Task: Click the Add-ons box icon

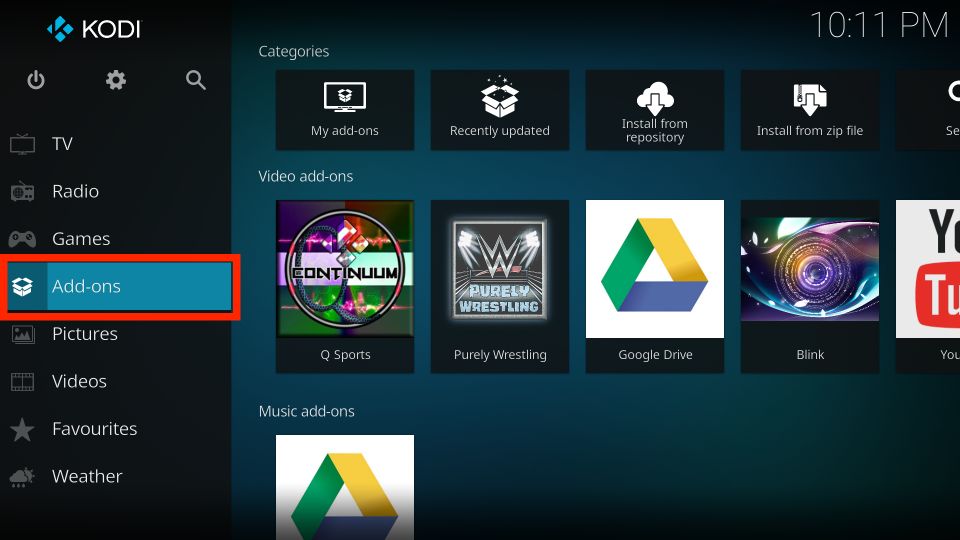Action: tap(23, 286)
